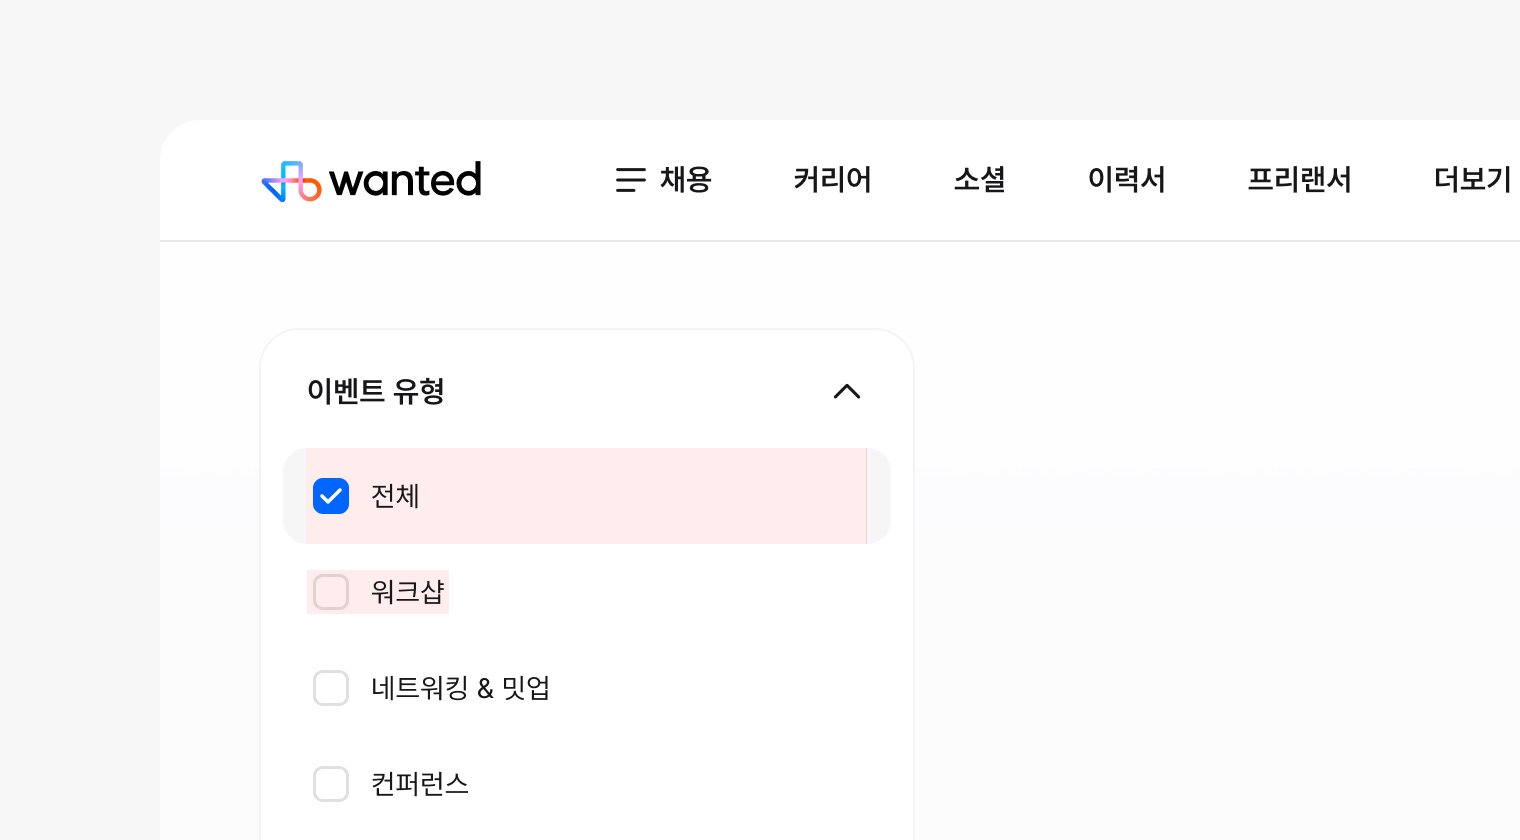
Task: Check the 워크샵 checkbox
Action: click(331, 592)
